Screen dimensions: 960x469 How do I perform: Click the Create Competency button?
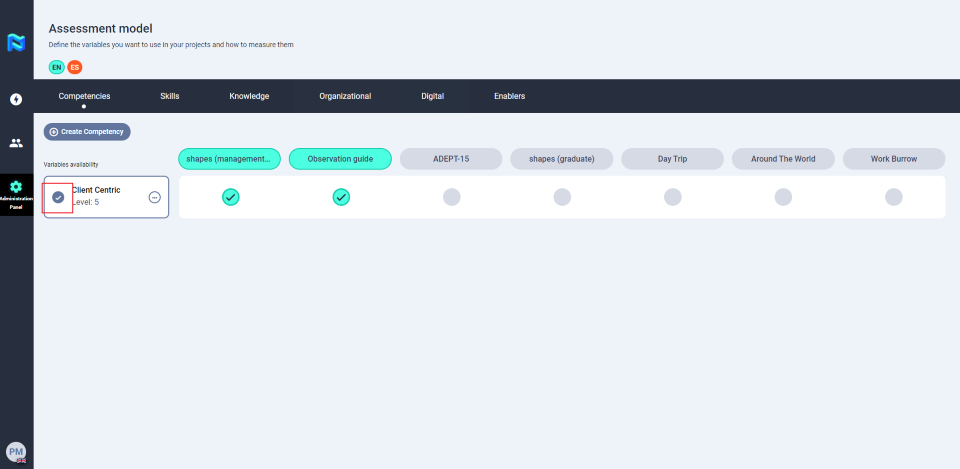click(x=87, y=131)
